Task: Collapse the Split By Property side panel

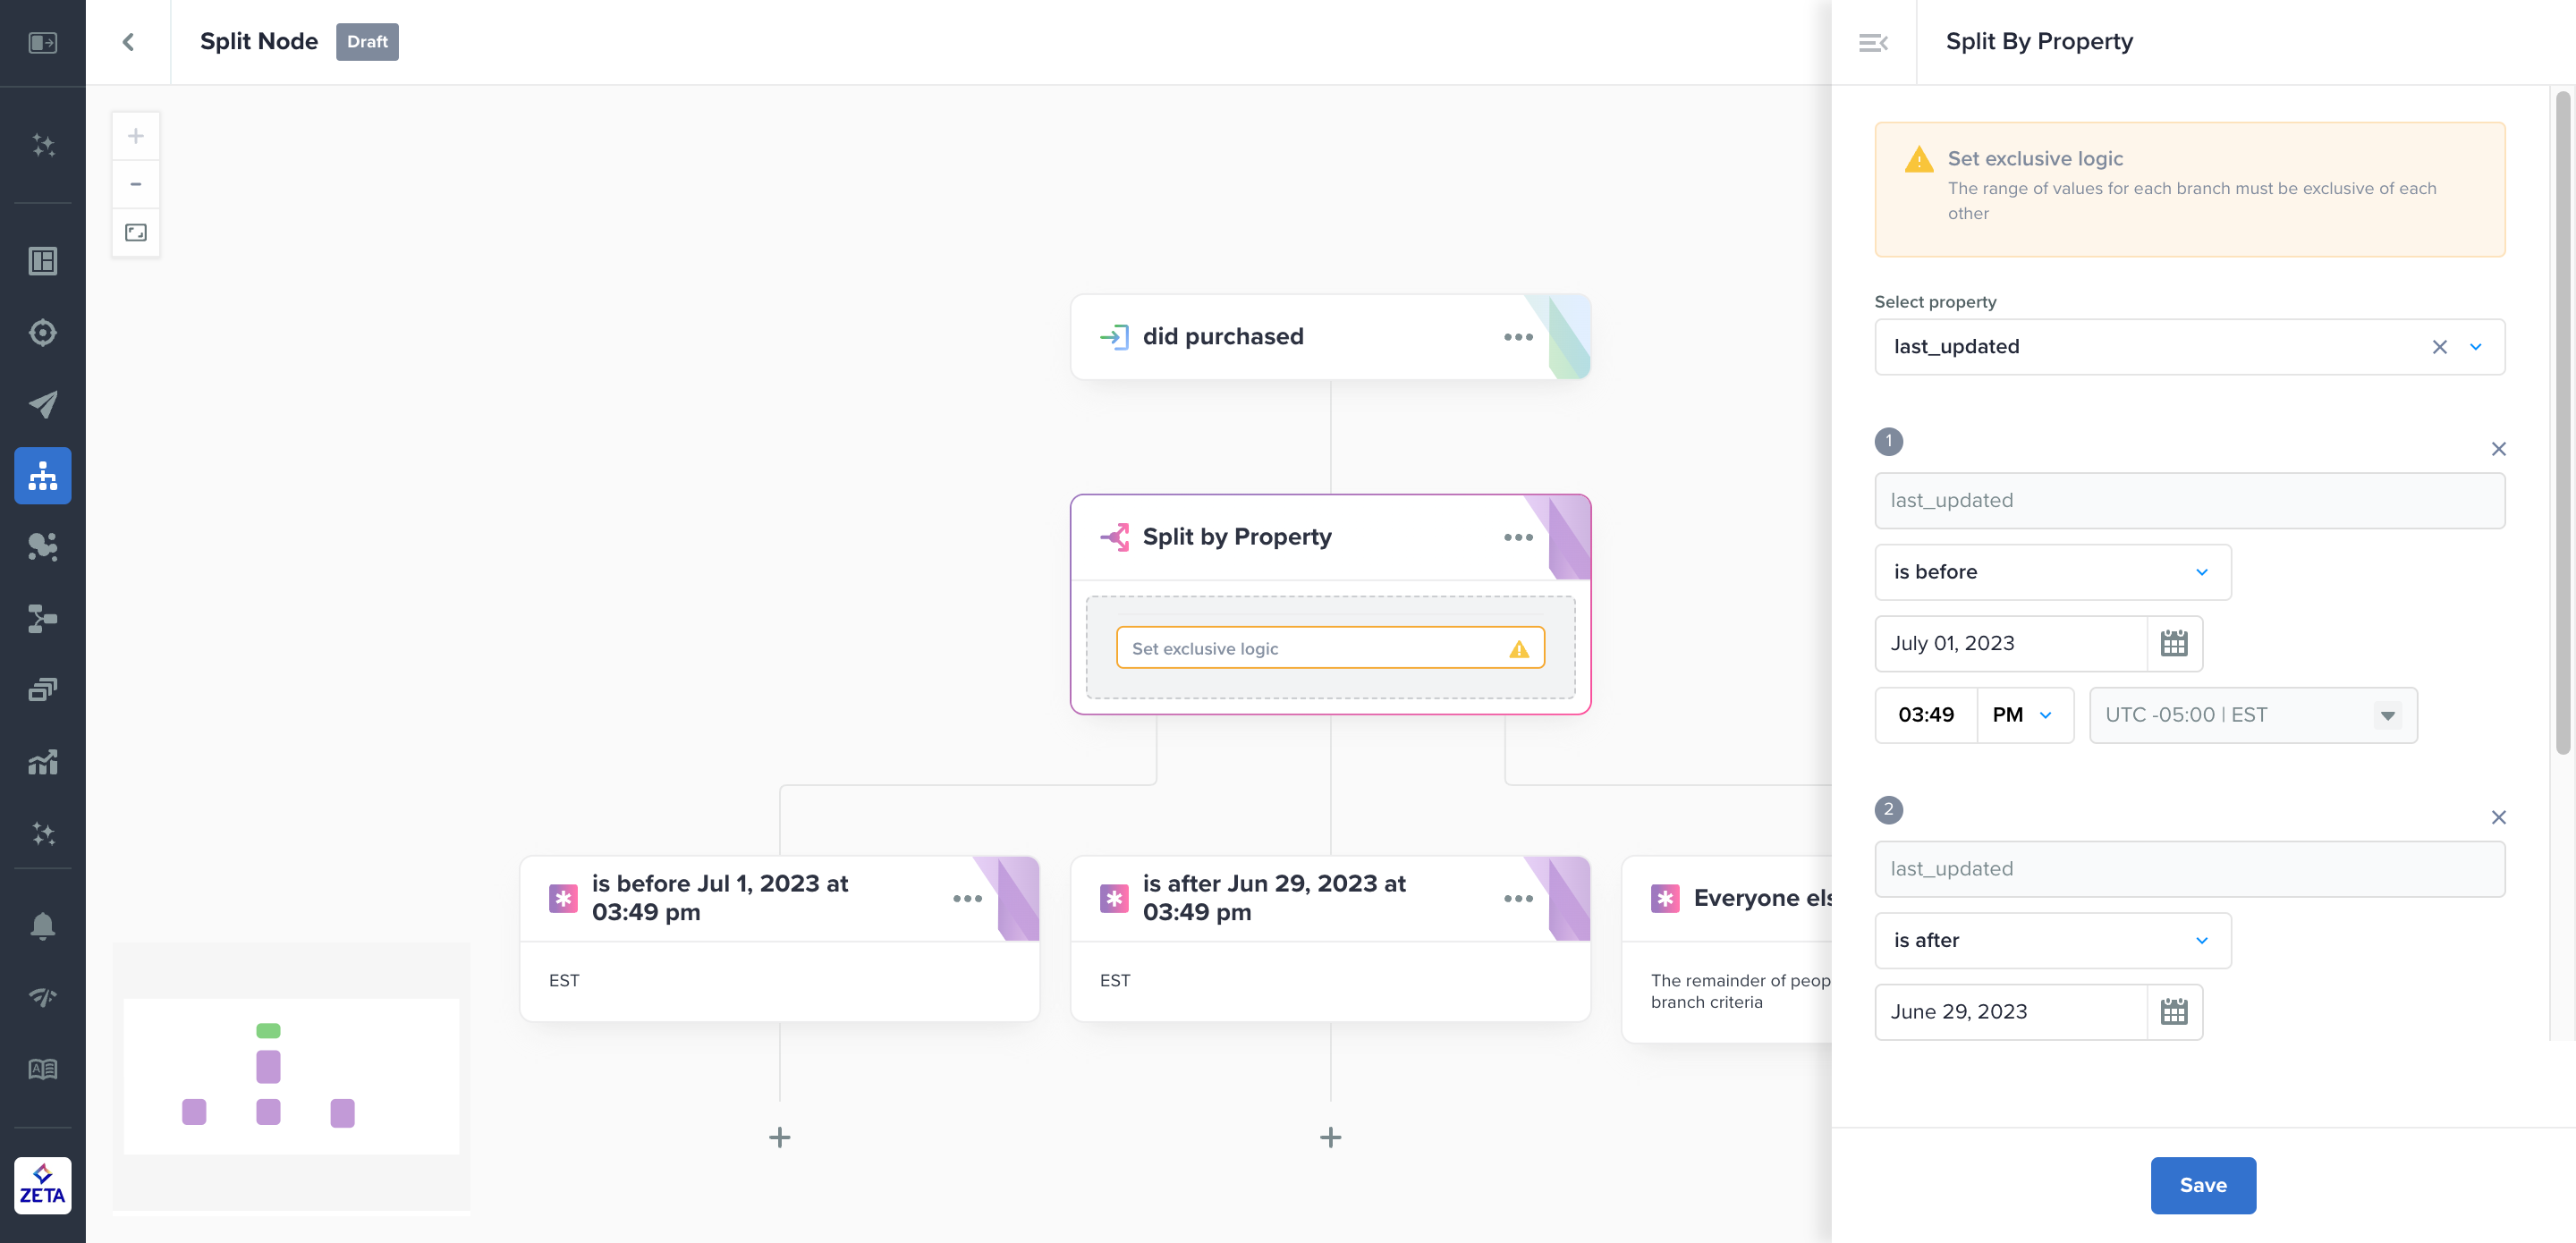Action: pos(1872,42)
